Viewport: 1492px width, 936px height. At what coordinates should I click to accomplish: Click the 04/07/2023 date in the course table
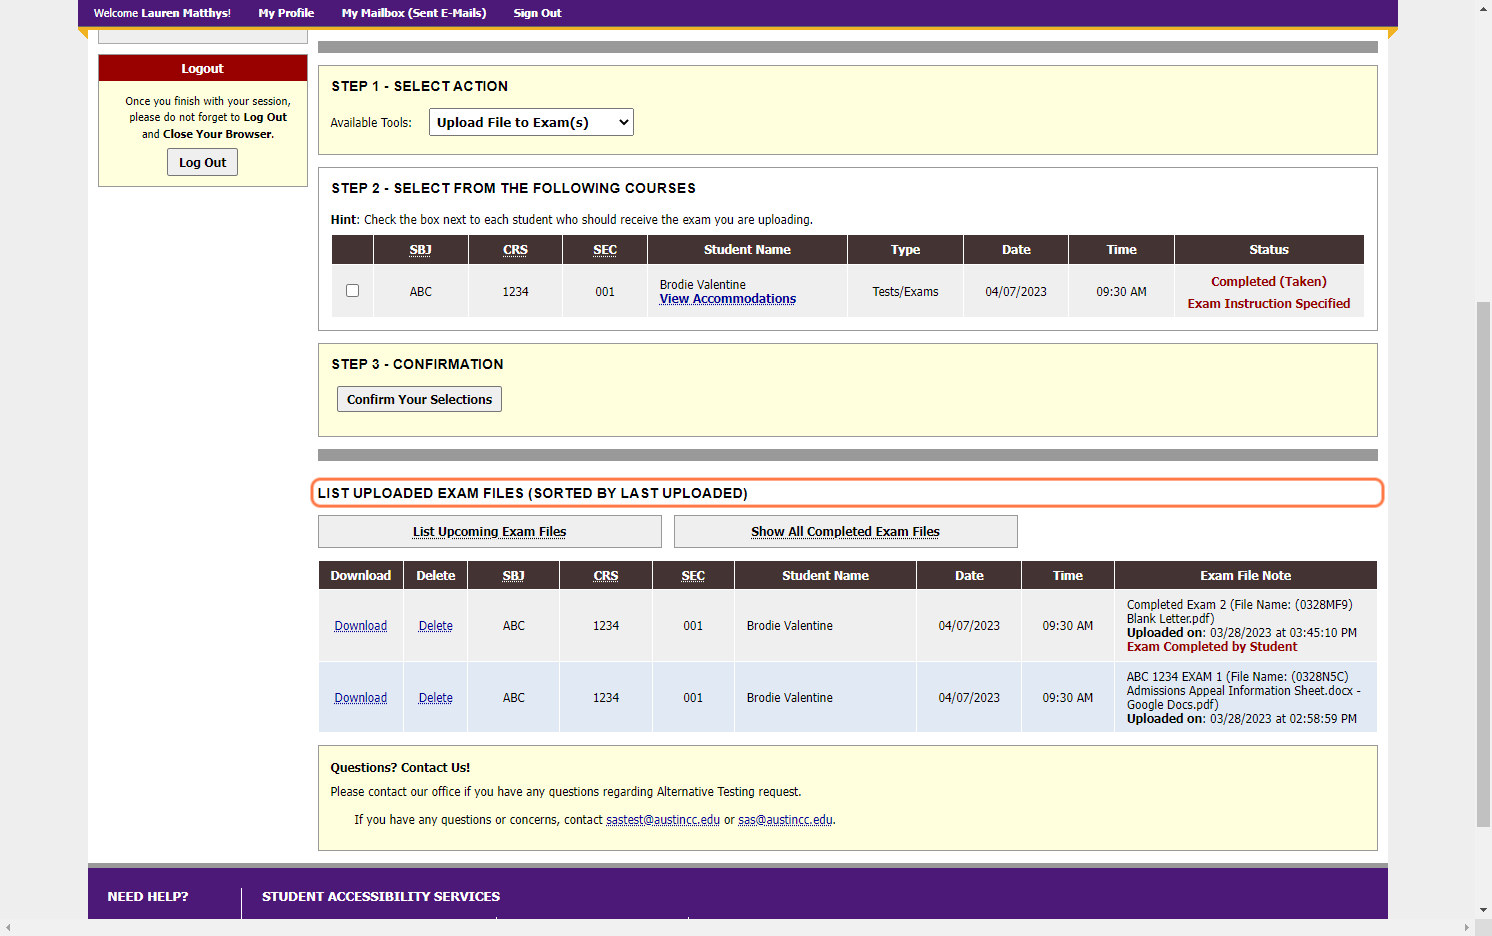point(1016,292)
